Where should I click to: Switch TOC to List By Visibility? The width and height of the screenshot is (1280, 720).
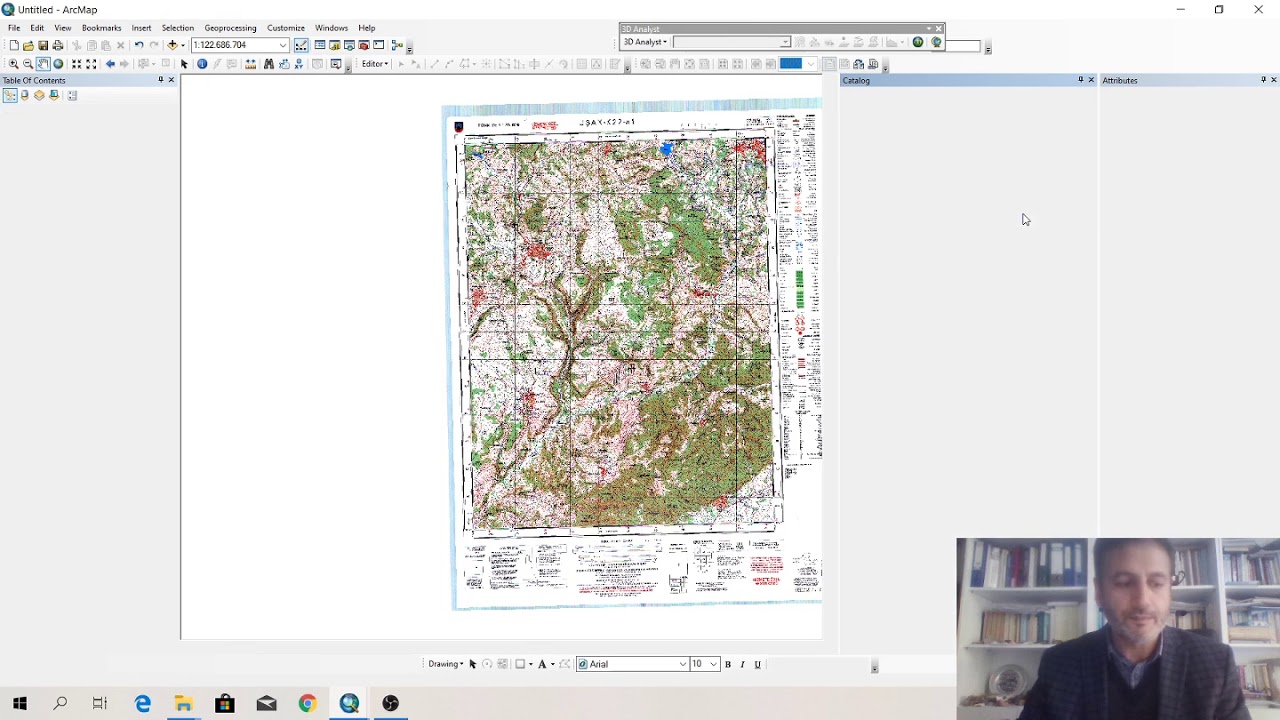tap(39, 95)
